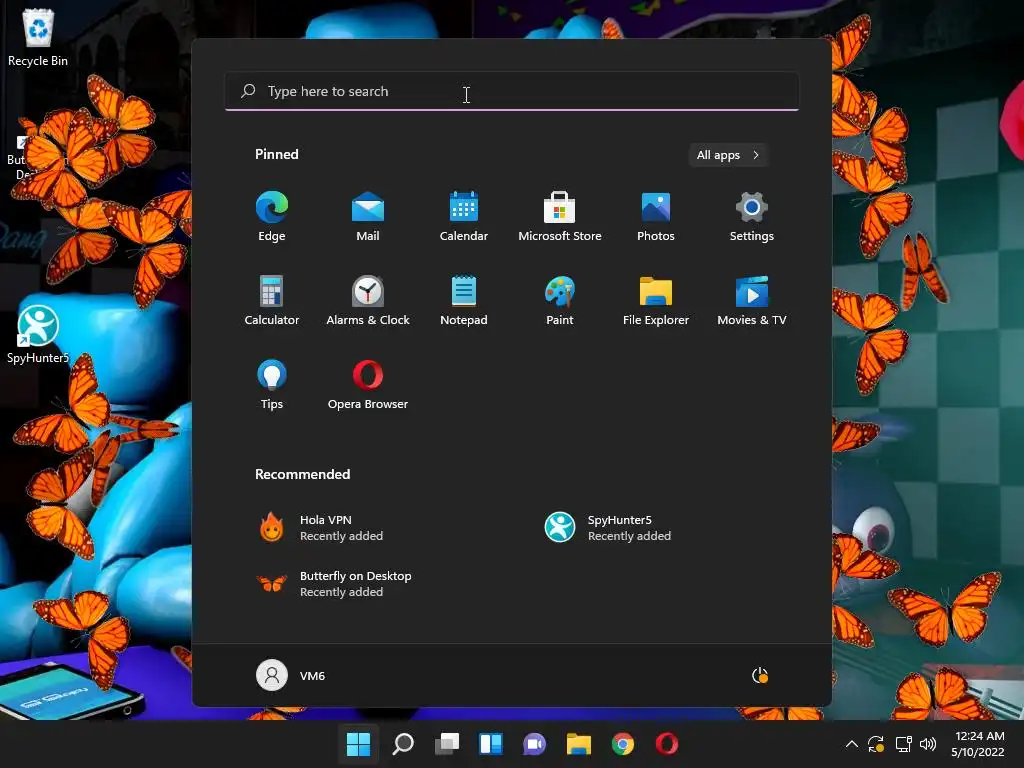The height and width of the screenshot is (768, 1024).
Task: Click the Windows Start button on taskbar
Action: [x=359, y=744]
